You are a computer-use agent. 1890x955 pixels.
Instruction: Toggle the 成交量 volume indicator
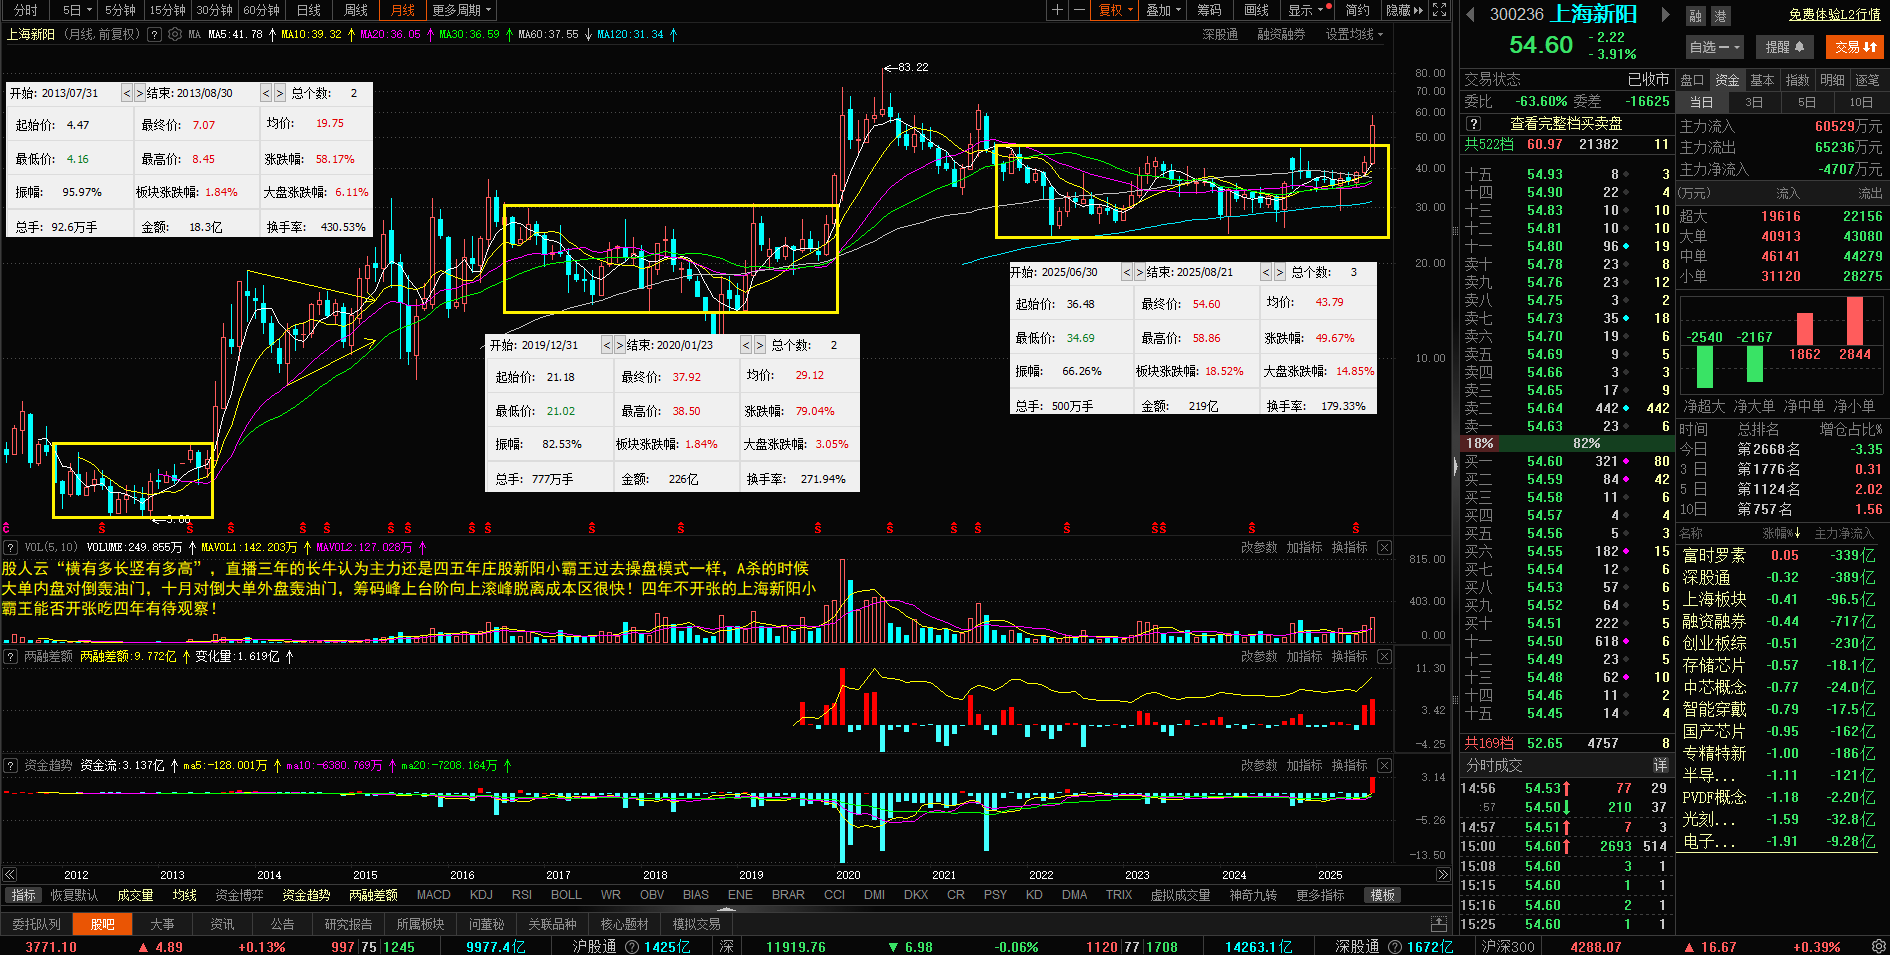(135, 895)
